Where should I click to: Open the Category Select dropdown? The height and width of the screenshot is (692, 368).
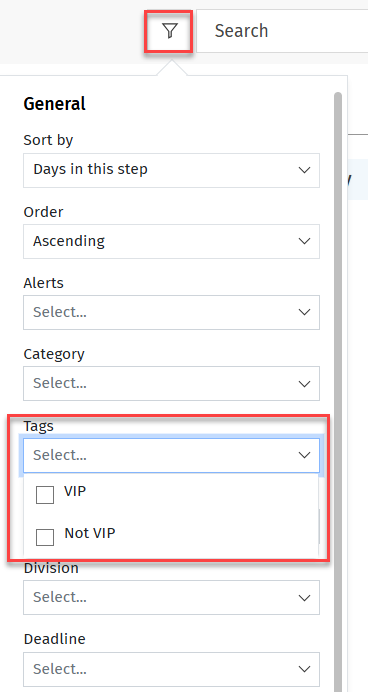point(171,384)
